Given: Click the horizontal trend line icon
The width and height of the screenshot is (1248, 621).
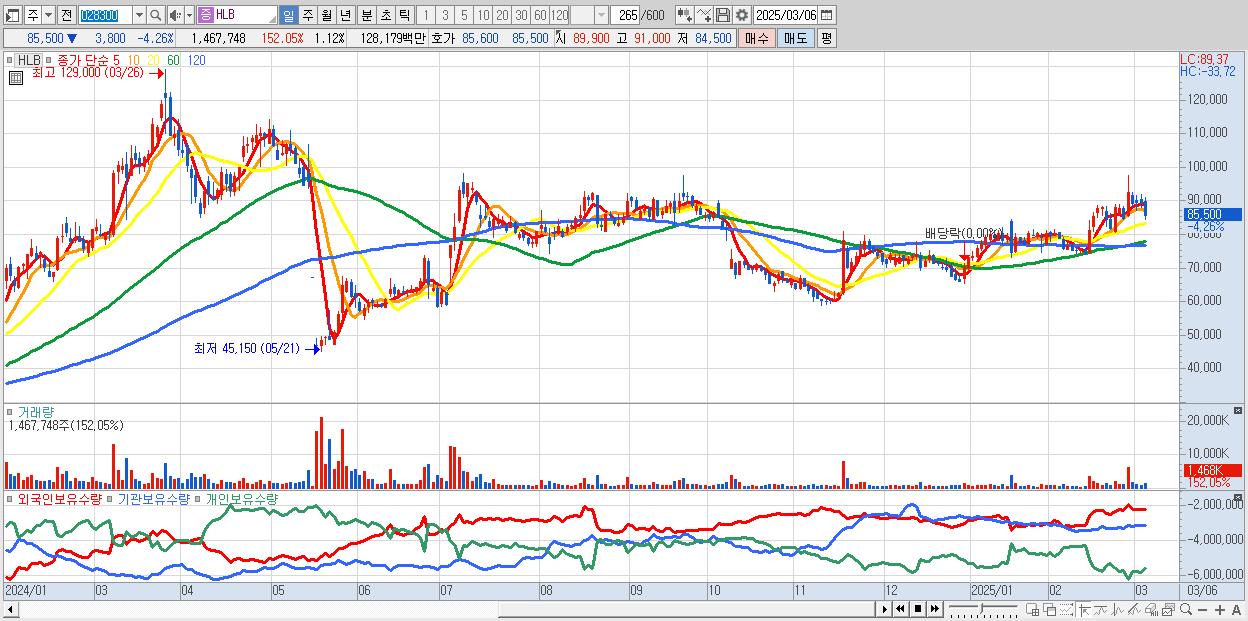Looking at the screenshot, I should tap(1101, 610).
